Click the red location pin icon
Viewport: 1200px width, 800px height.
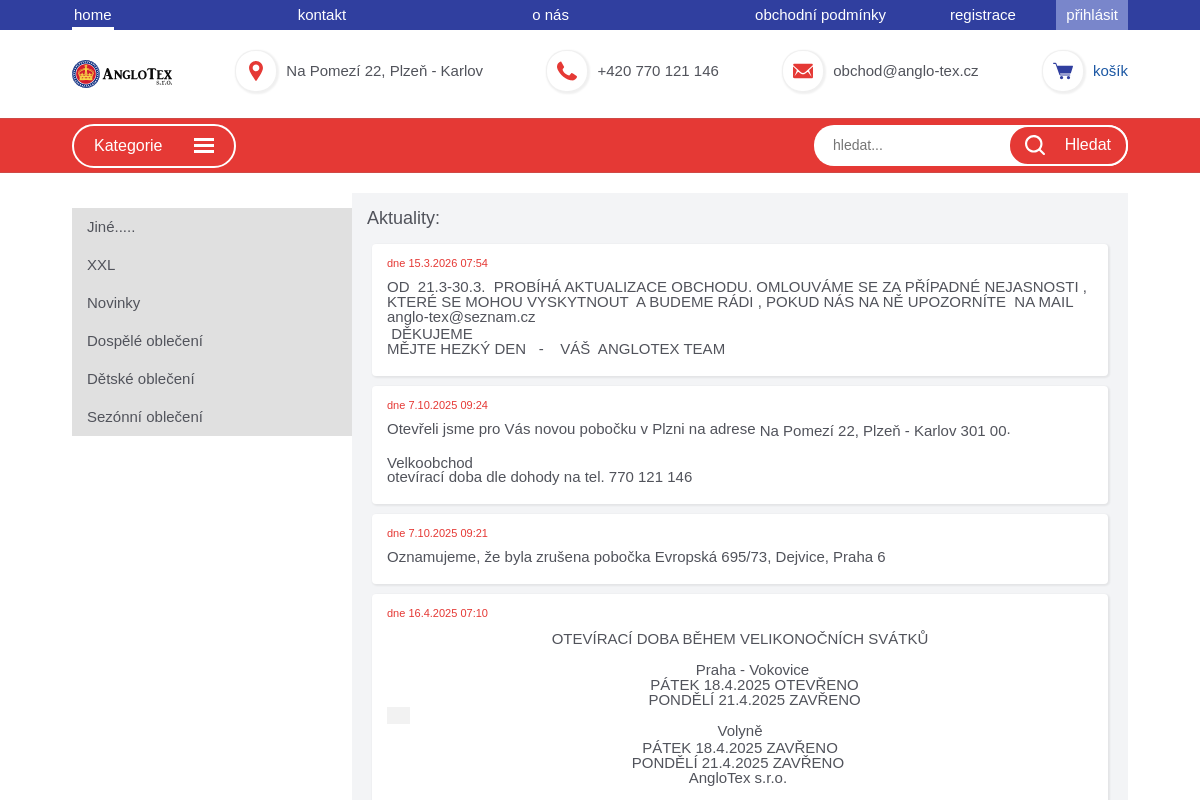coord(256,71)
